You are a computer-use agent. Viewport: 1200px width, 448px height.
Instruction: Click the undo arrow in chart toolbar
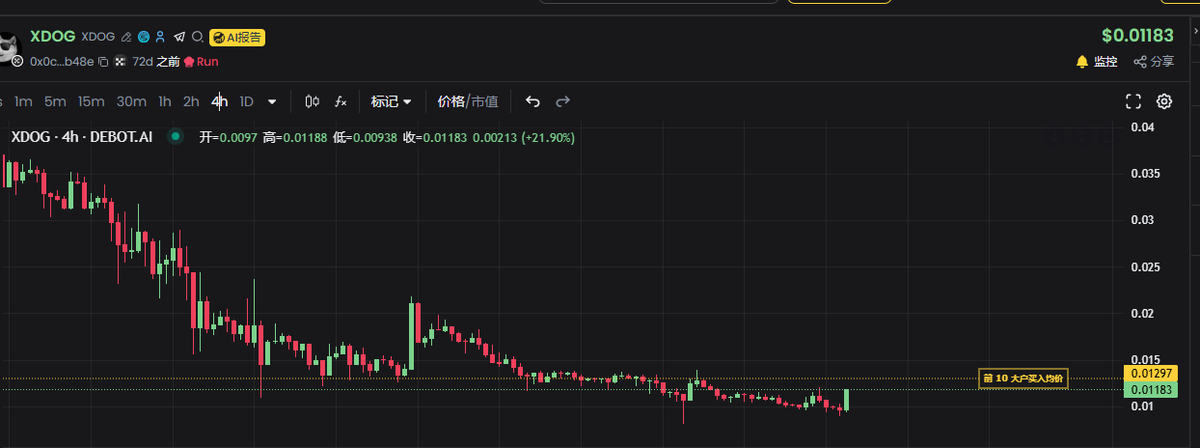[533, 101]
